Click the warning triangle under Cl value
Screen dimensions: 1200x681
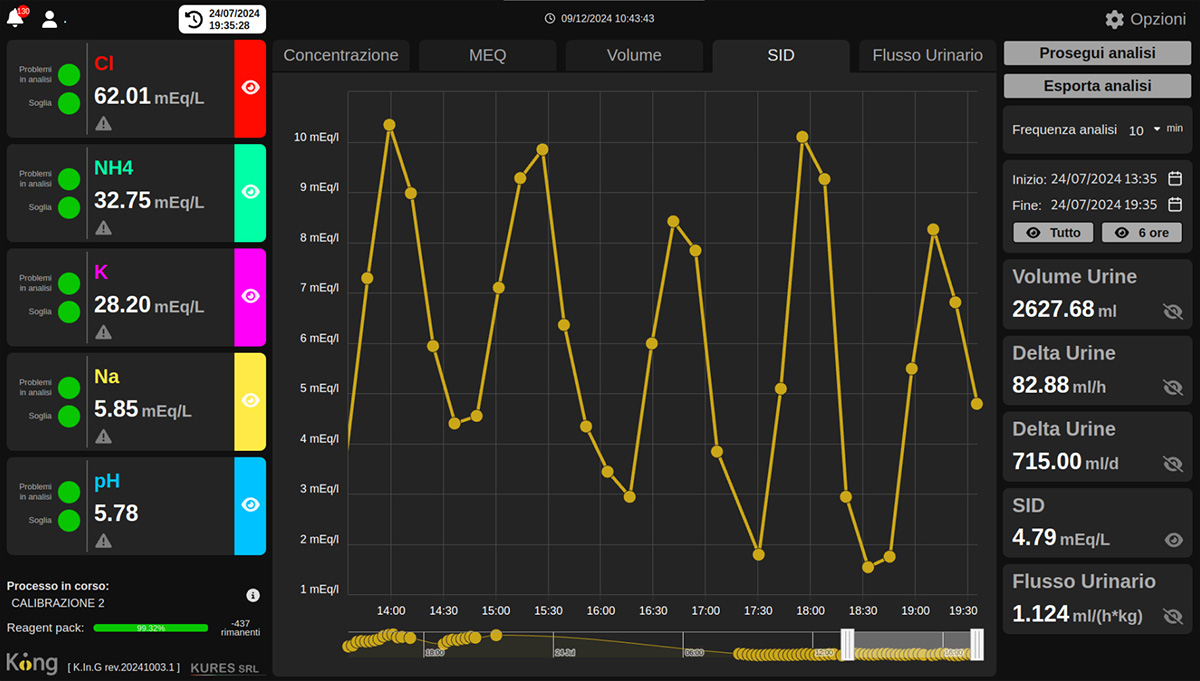(x=104, y=124)
